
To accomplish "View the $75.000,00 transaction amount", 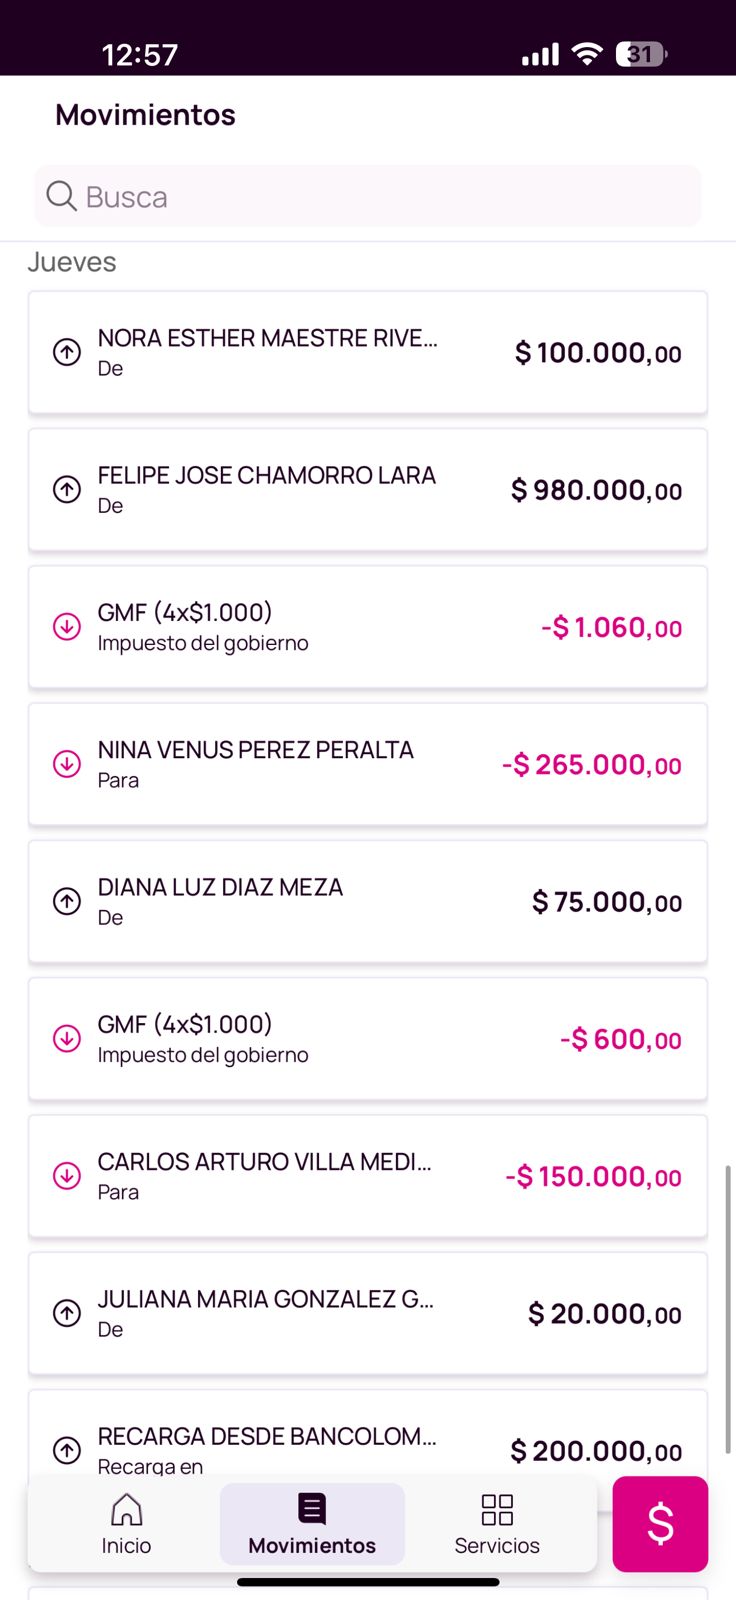I will point(607,902).
